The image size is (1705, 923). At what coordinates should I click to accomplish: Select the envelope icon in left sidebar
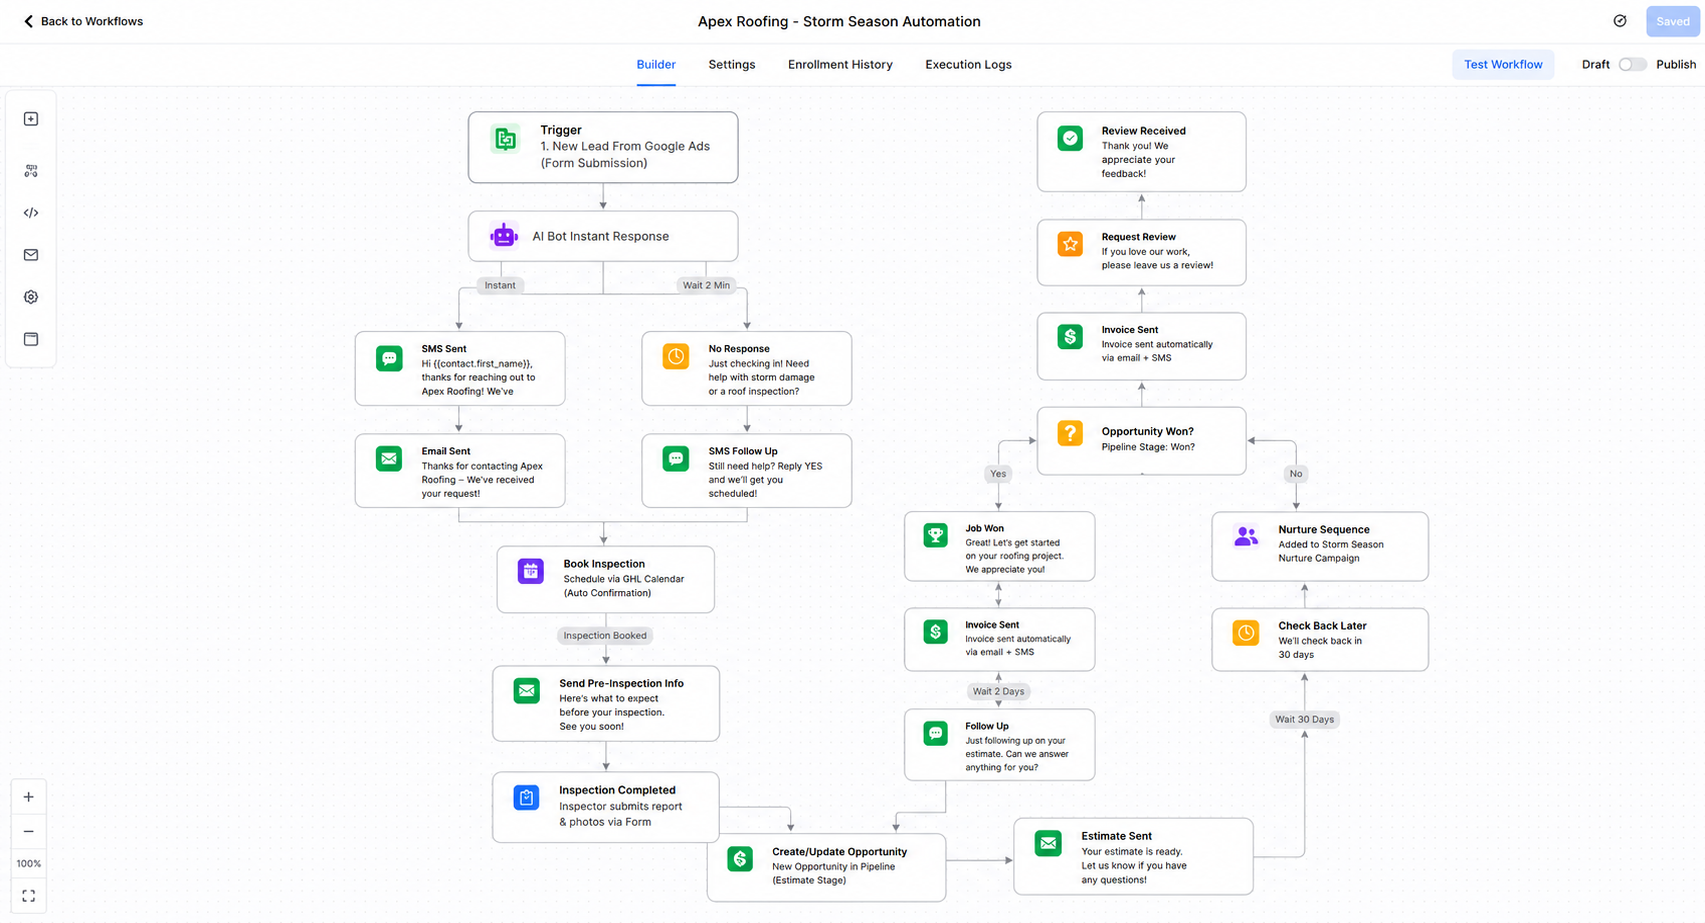pyautogui.click(x=31, y=255)
